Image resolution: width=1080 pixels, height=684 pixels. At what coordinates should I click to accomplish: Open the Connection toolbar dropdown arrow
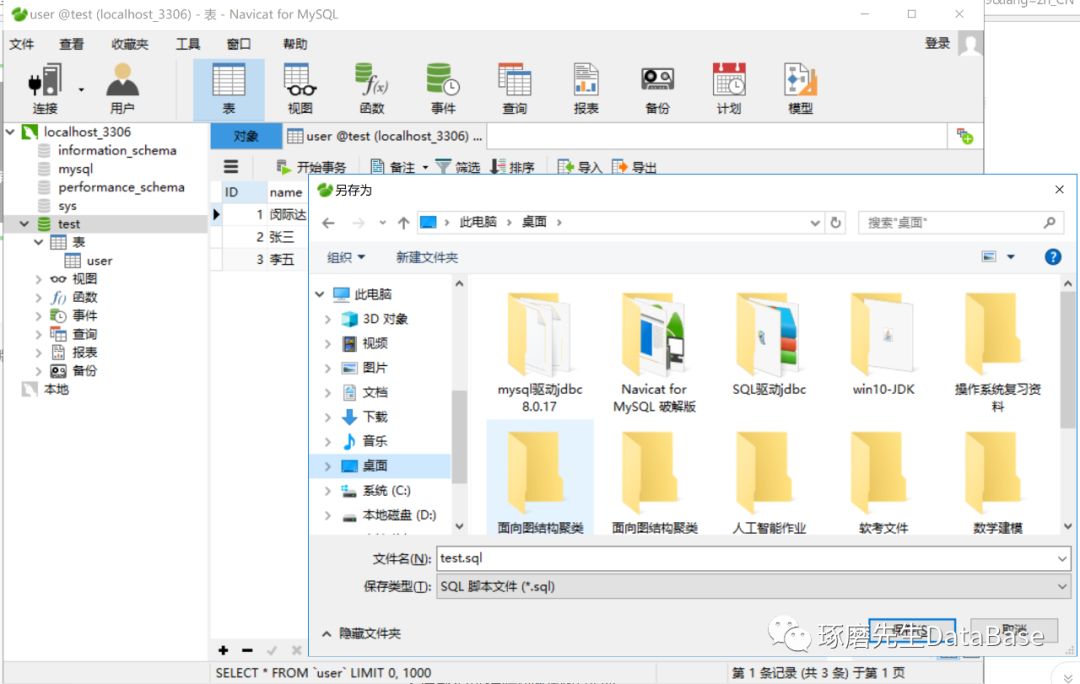[81, 90]
